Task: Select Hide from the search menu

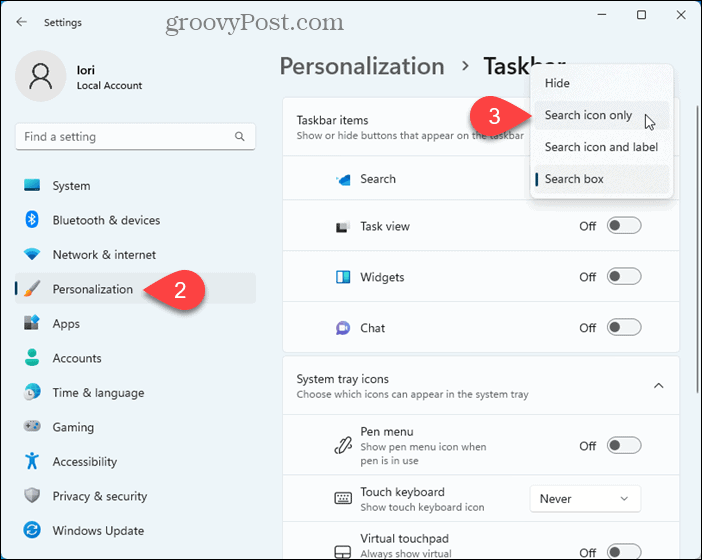Action: click(558, 83)
